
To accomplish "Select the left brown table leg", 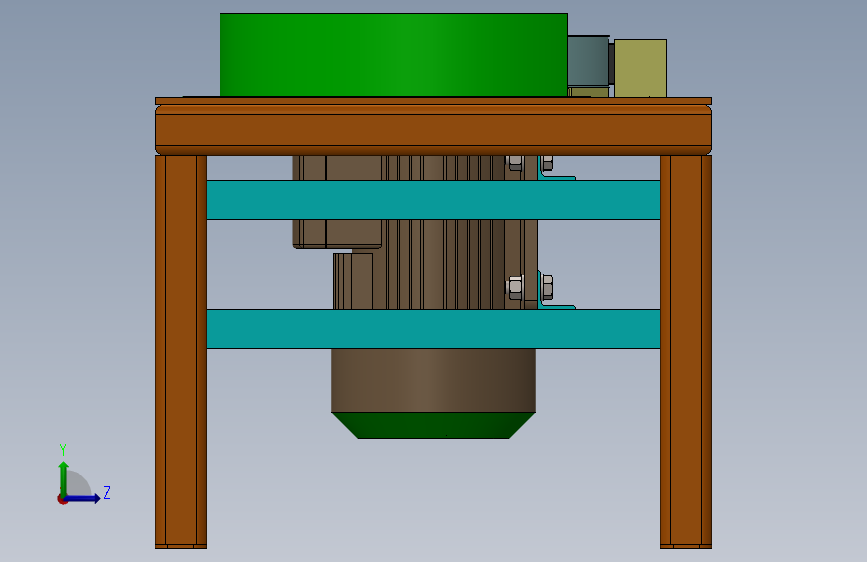I will pyautogui.click(x=181, y=352).
